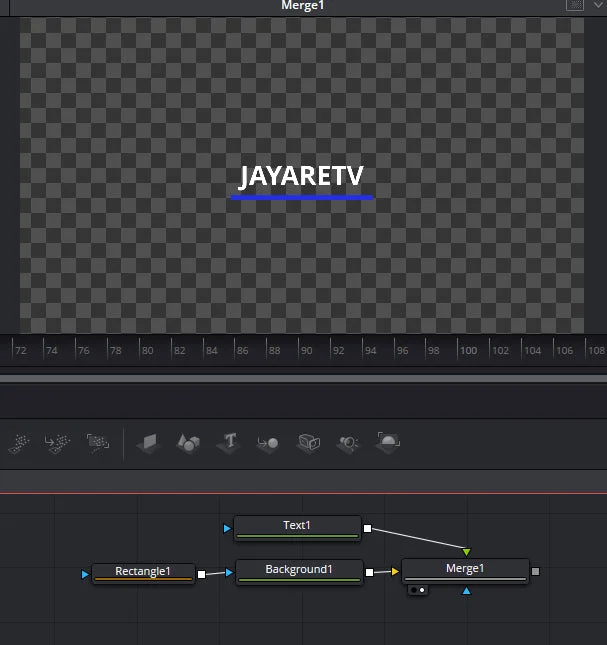Open the viewer options chevron menu

coord(598,5)
